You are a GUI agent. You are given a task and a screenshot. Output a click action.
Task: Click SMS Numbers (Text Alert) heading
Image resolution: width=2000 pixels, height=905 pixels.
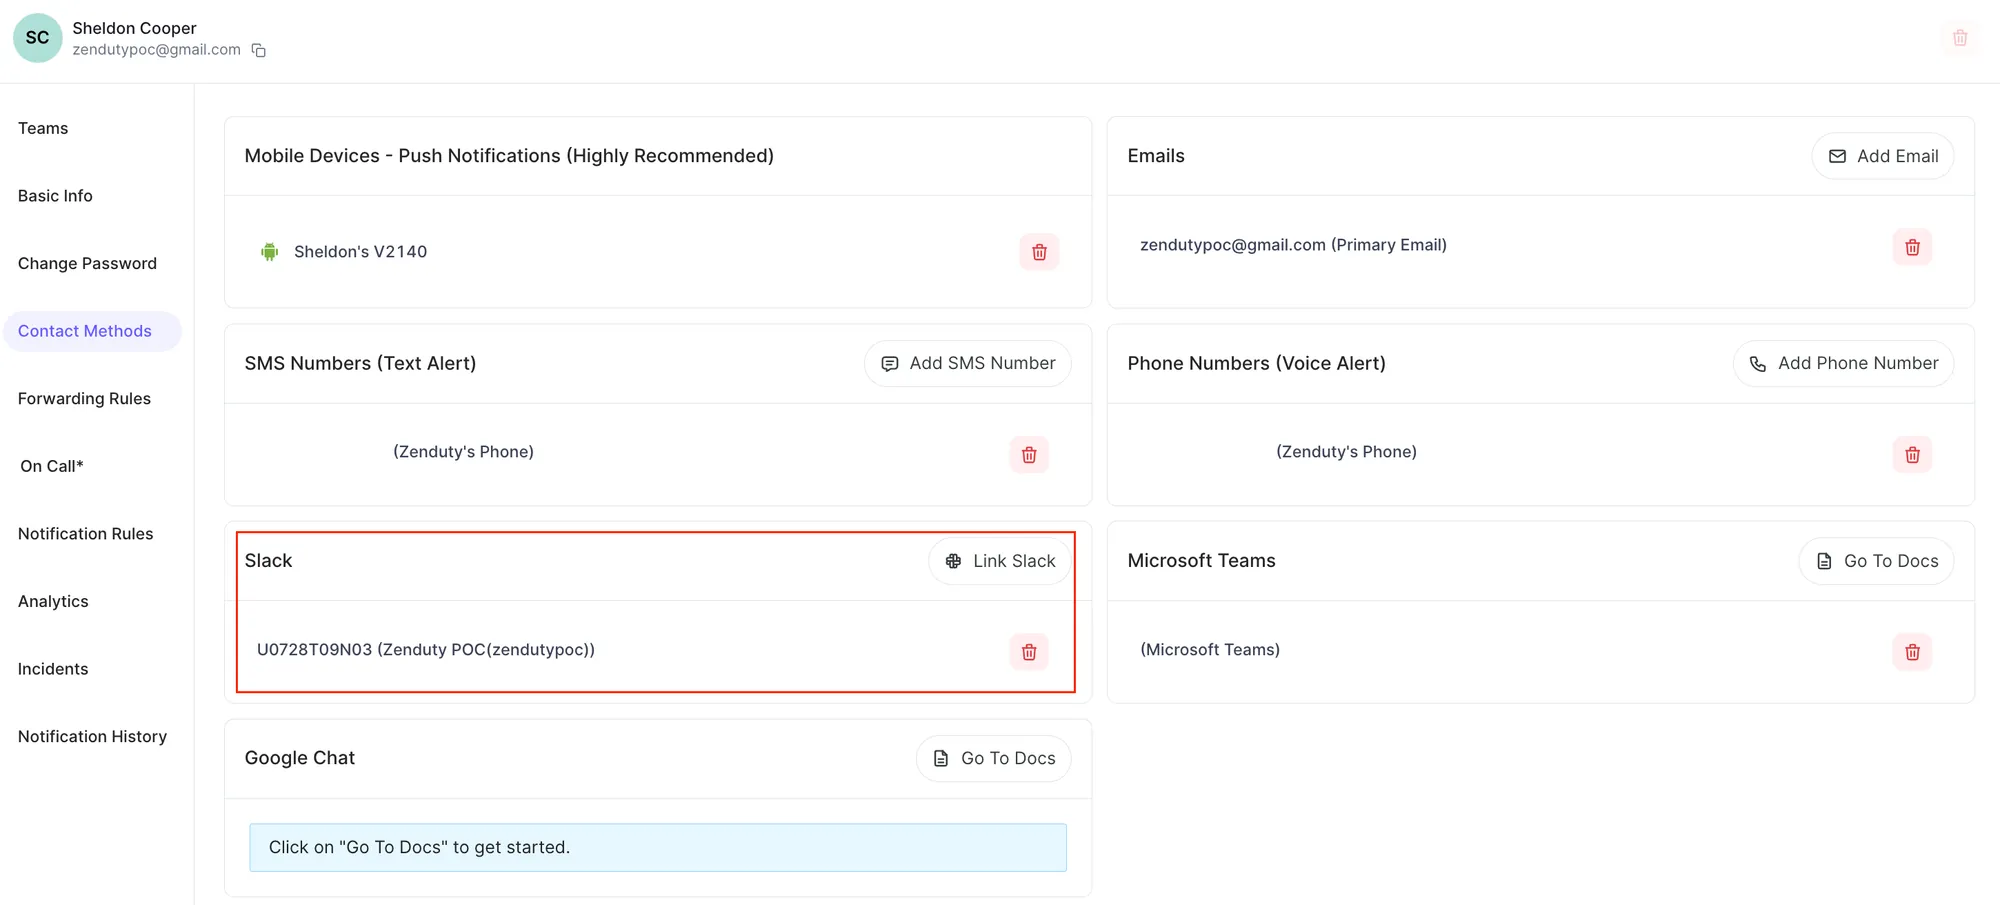(360, 364)
